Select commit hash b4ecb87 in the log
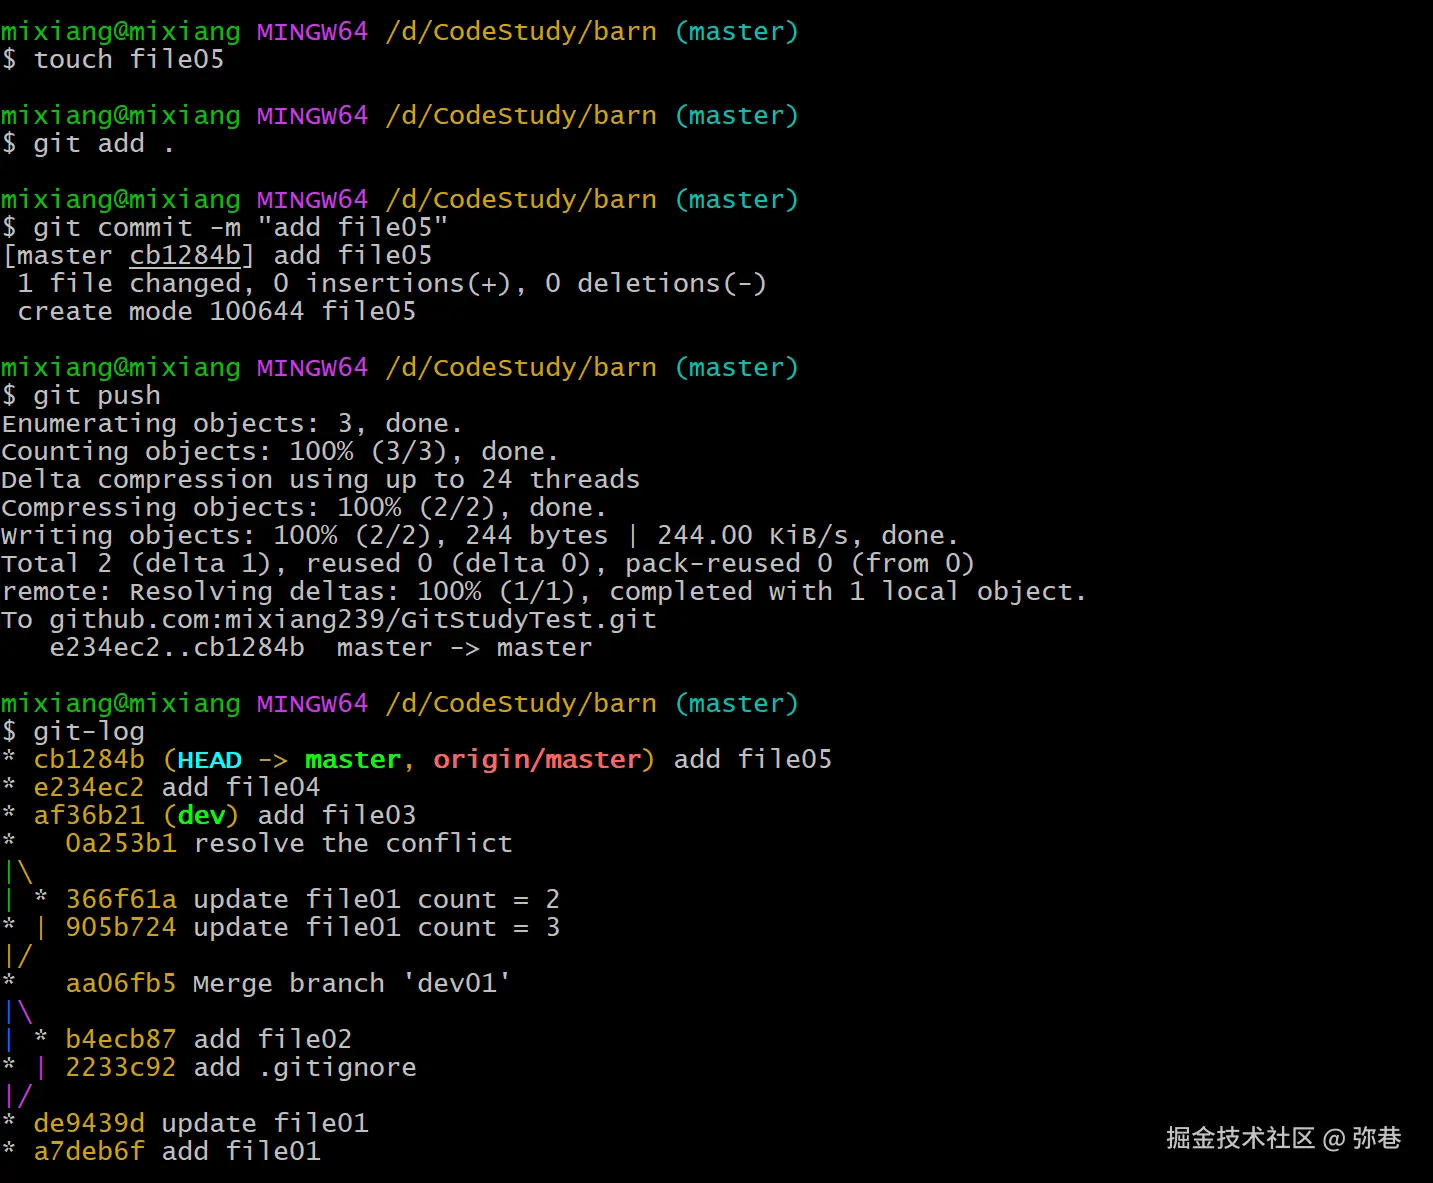Screen dimensions: 1433x1183 (x=121, y=1040)
